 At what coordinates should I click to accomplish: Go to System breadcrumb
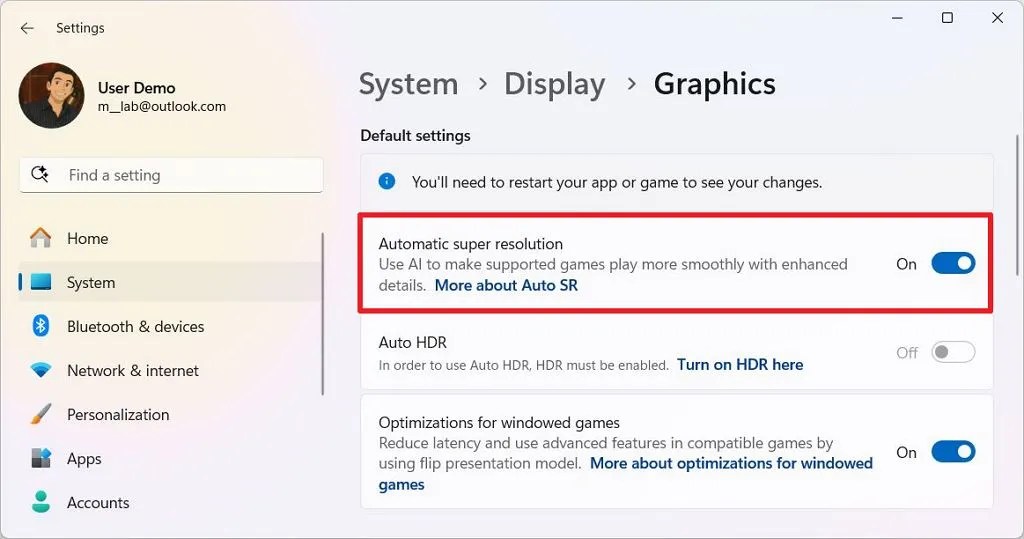click(408, 84)
